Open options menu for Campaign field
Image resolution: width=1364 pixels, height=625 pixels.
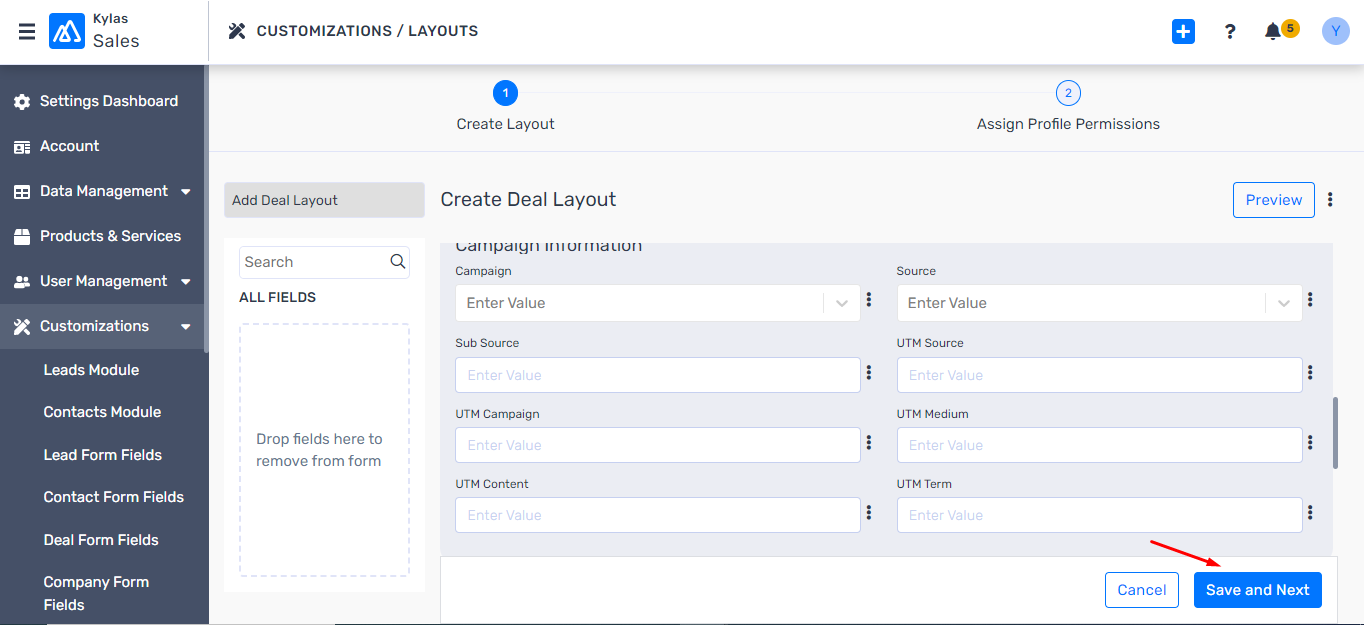(x=869, y=299)
